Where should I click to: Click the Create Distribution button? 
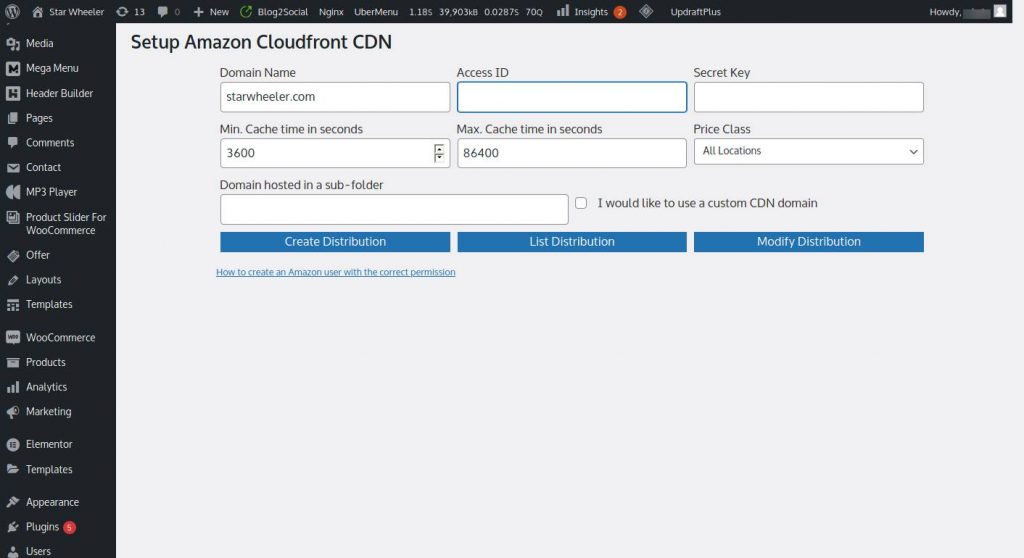(335, 242)
